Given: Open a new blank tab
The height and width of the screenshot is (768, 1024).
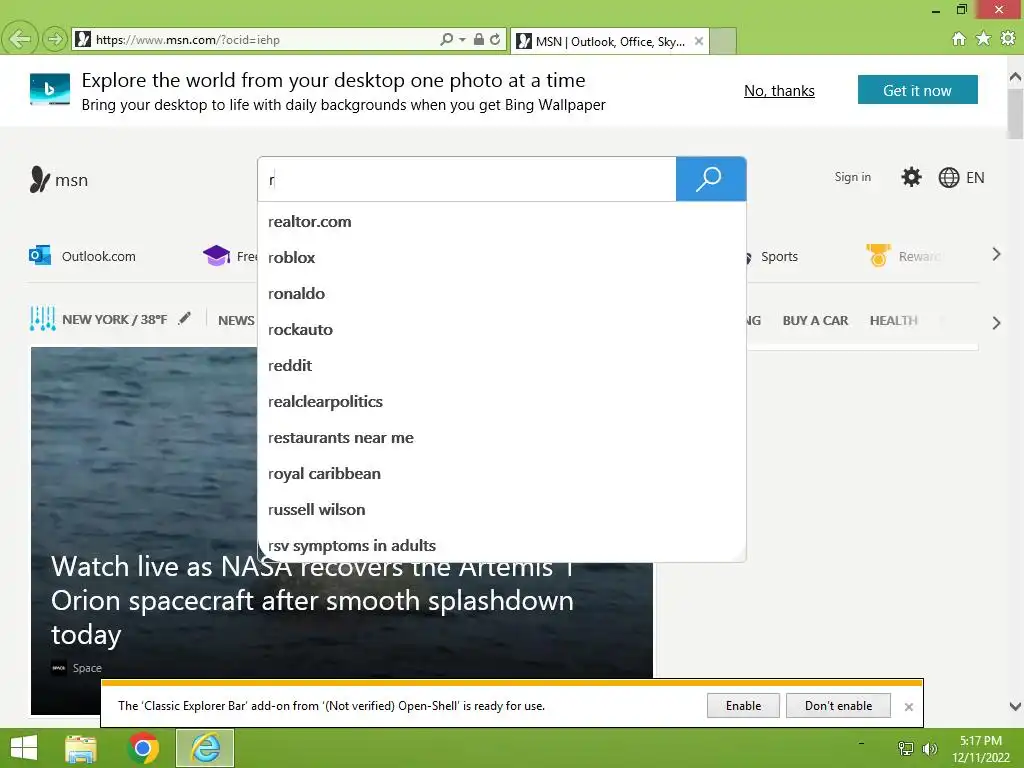Looking at the screenshot, I should pos(723,41).
